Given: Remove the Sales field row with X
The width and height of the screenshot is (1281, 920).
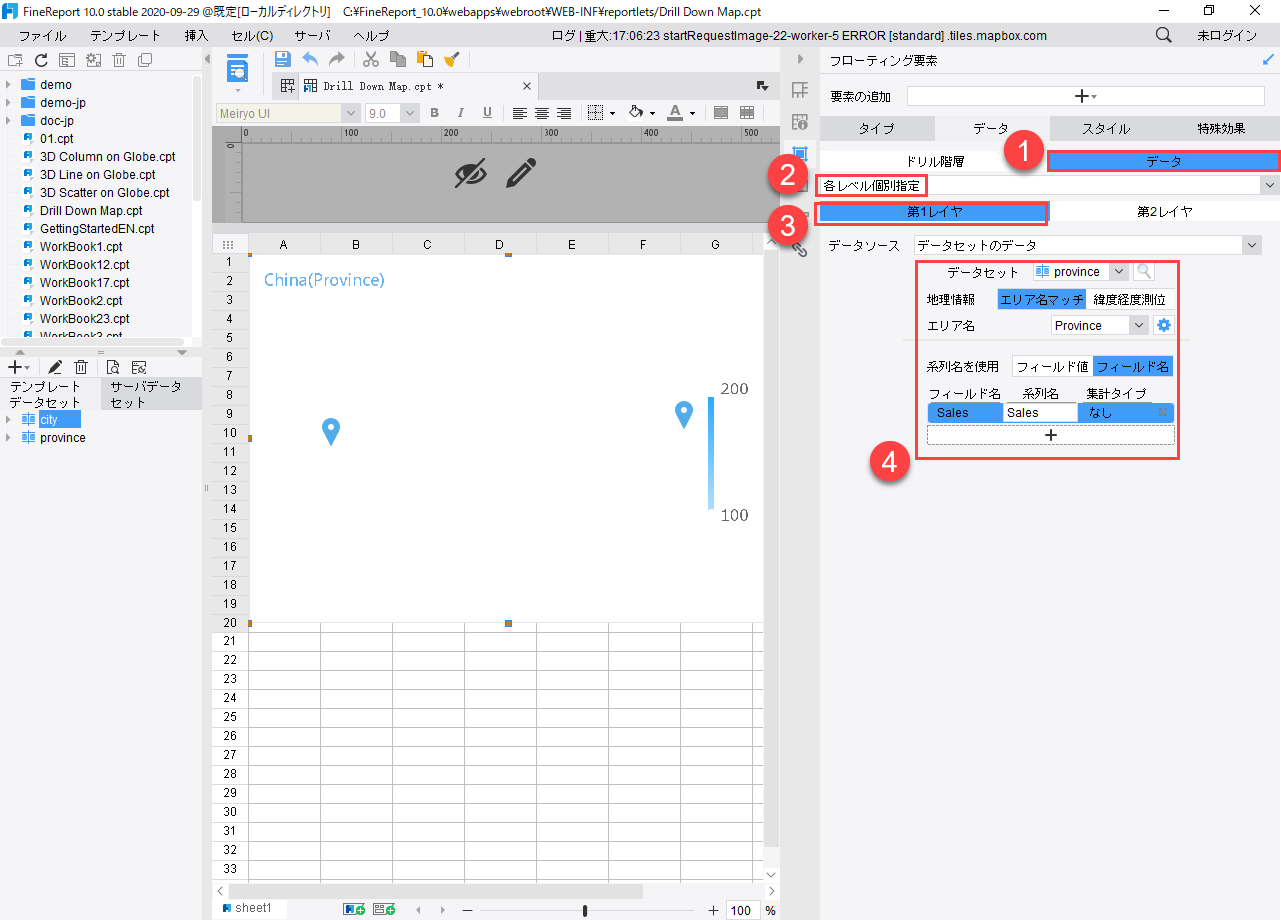Looking at the screenshot, I should pyautogui.click(x=1163, y=412).
